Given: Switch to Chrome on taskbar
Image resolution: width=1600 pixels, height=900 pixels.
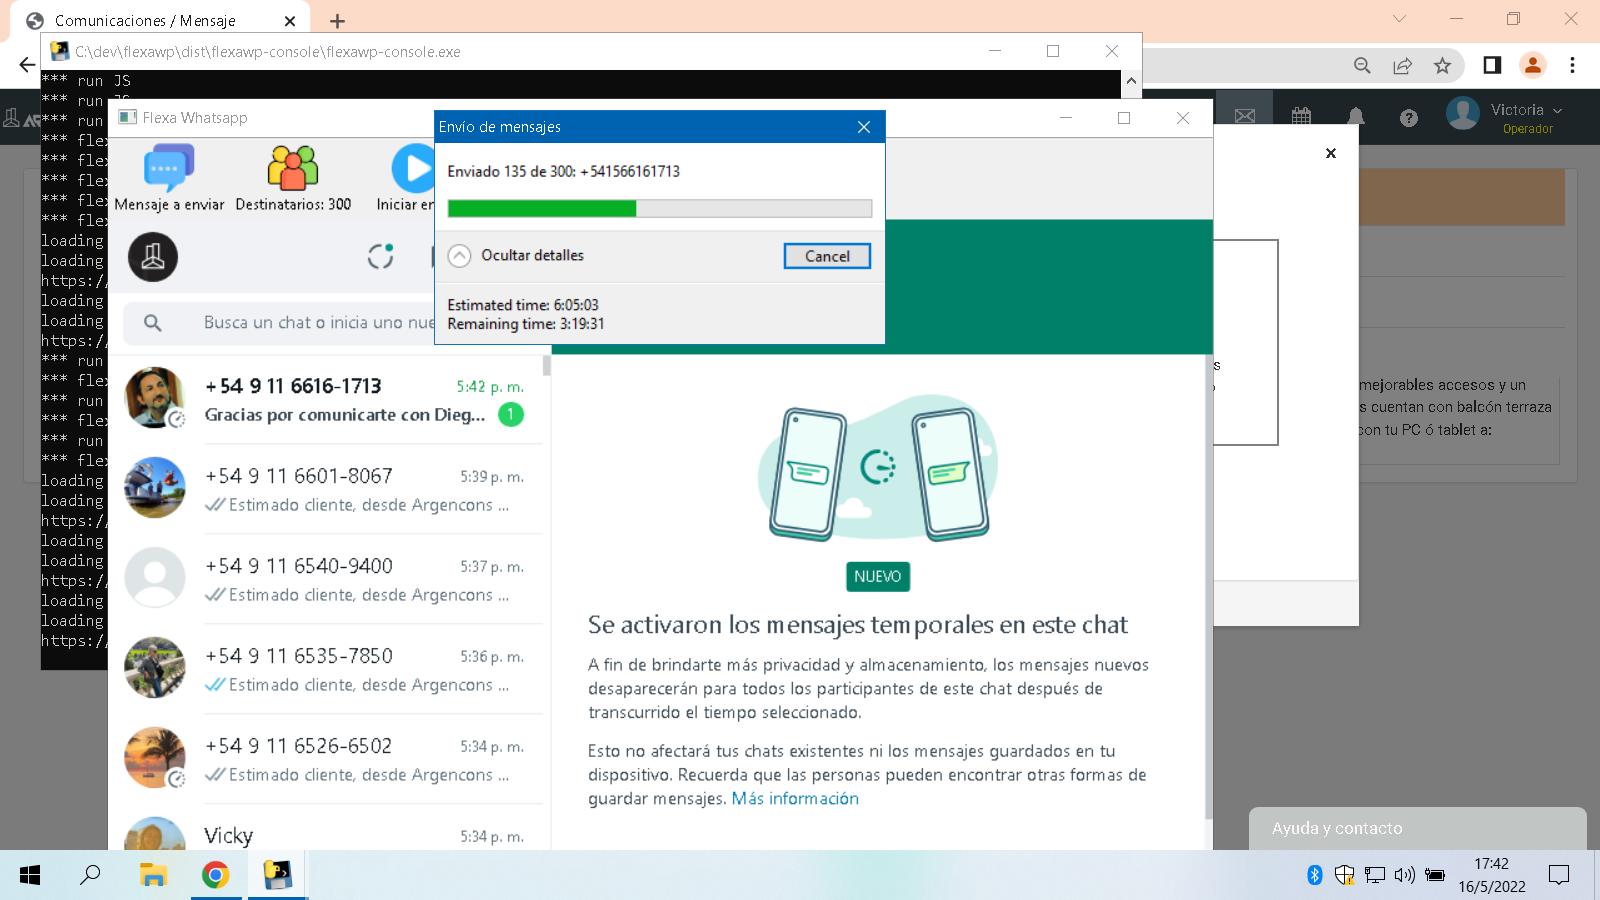Looking at the screenshot, I should pos(215,876).
